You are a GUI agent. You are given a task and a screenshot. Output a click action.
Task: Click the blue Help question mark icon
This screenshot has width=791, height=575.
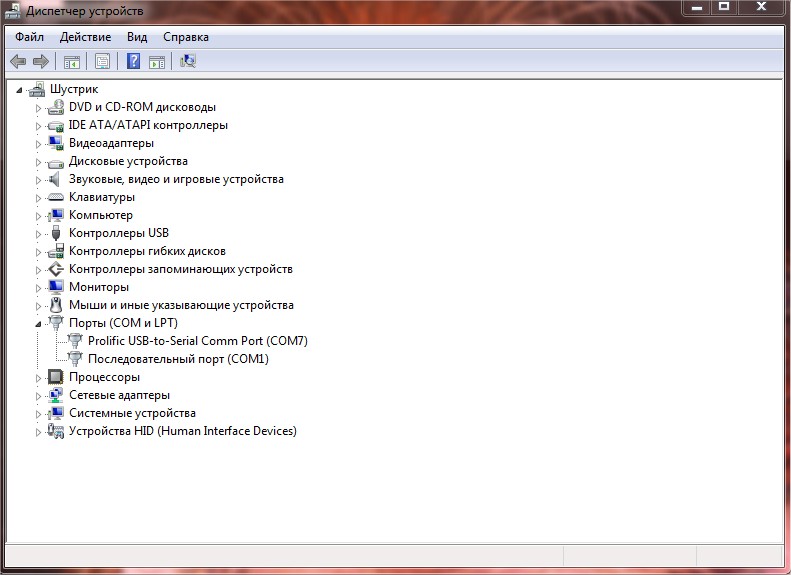(133, 62)
